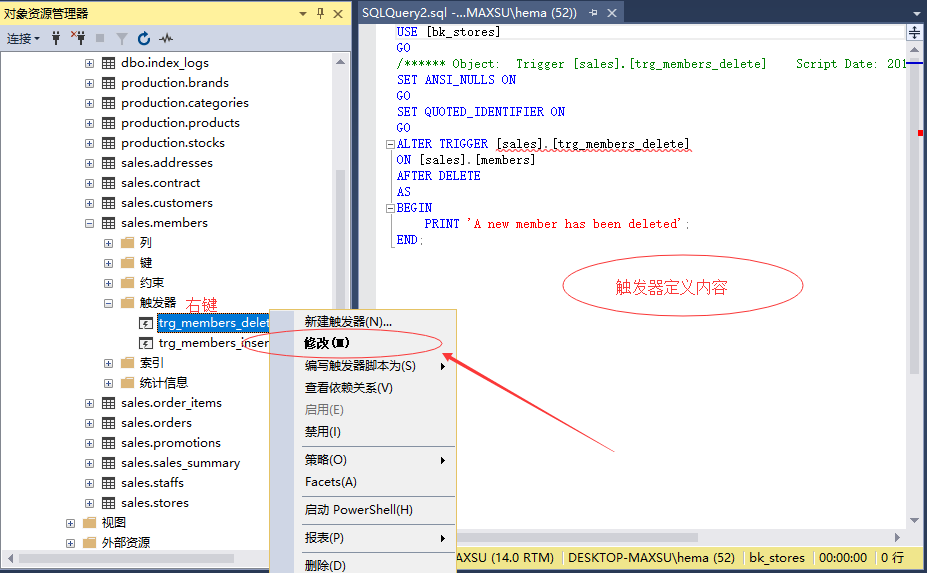
Task: Click Object Explorer horizontal scrollbar left arrow
Action: point(10,558)
